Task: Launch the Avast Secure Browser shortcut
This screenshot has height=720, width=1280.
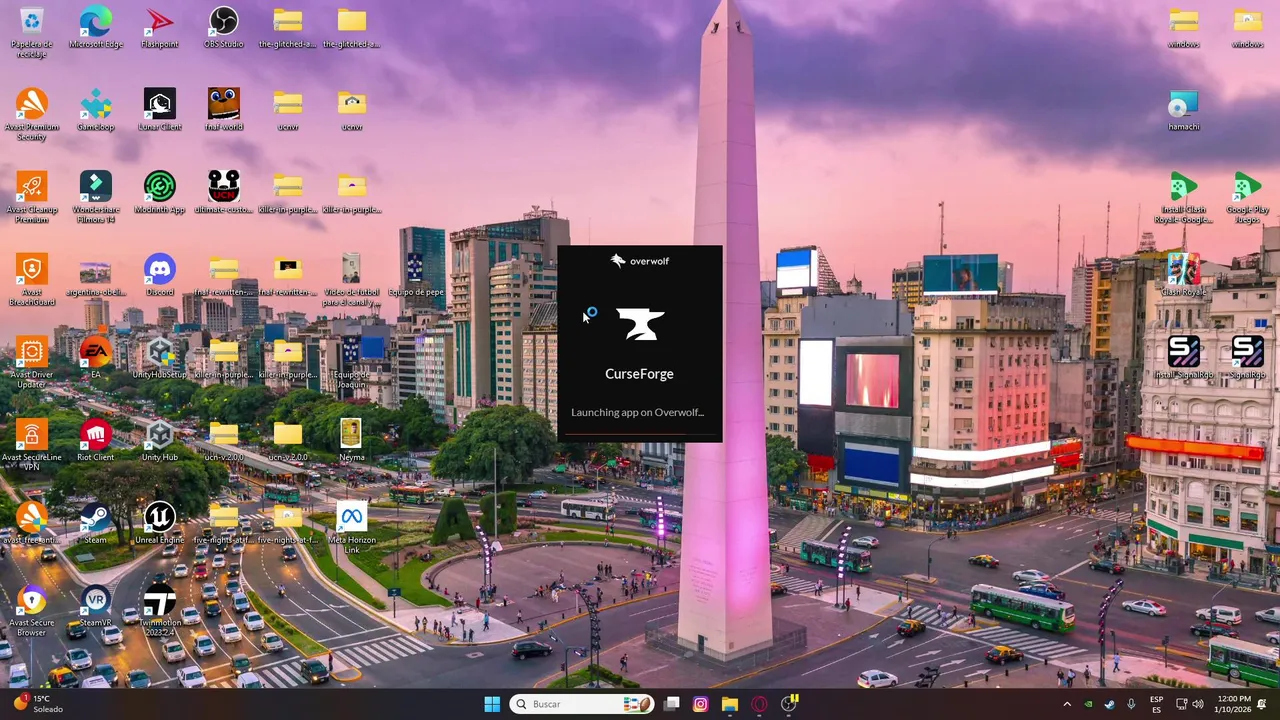Action: [x=31, y=612]
